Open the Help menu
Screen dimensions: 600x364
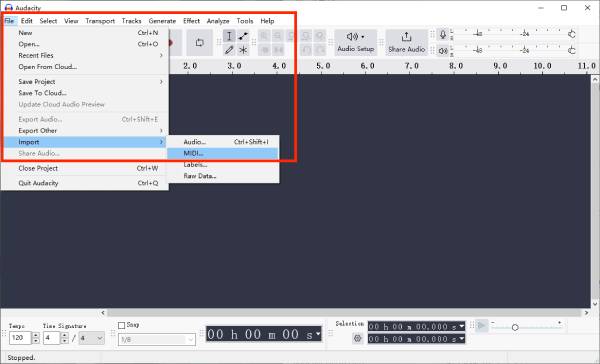(267, 21)
